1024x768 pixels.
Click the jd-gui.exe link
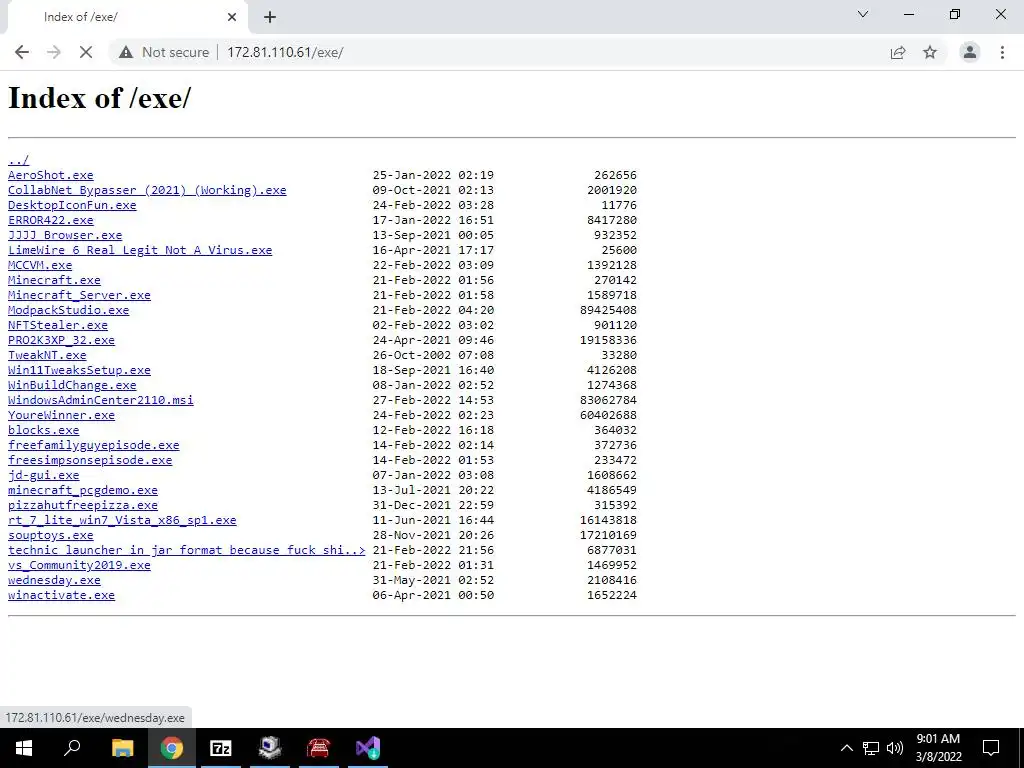(44, 475)
